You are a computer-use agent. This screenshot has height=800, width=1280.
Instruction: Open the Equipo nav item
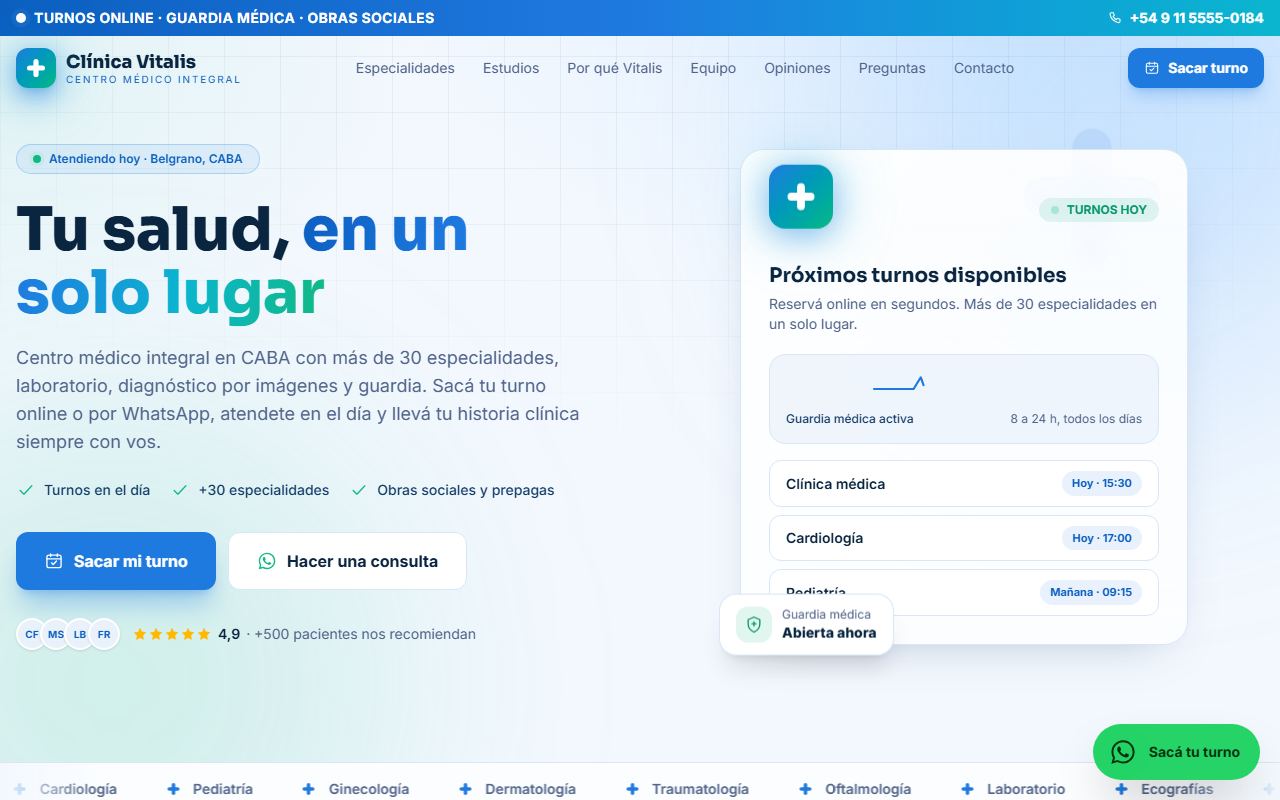[x=713, y=68]
